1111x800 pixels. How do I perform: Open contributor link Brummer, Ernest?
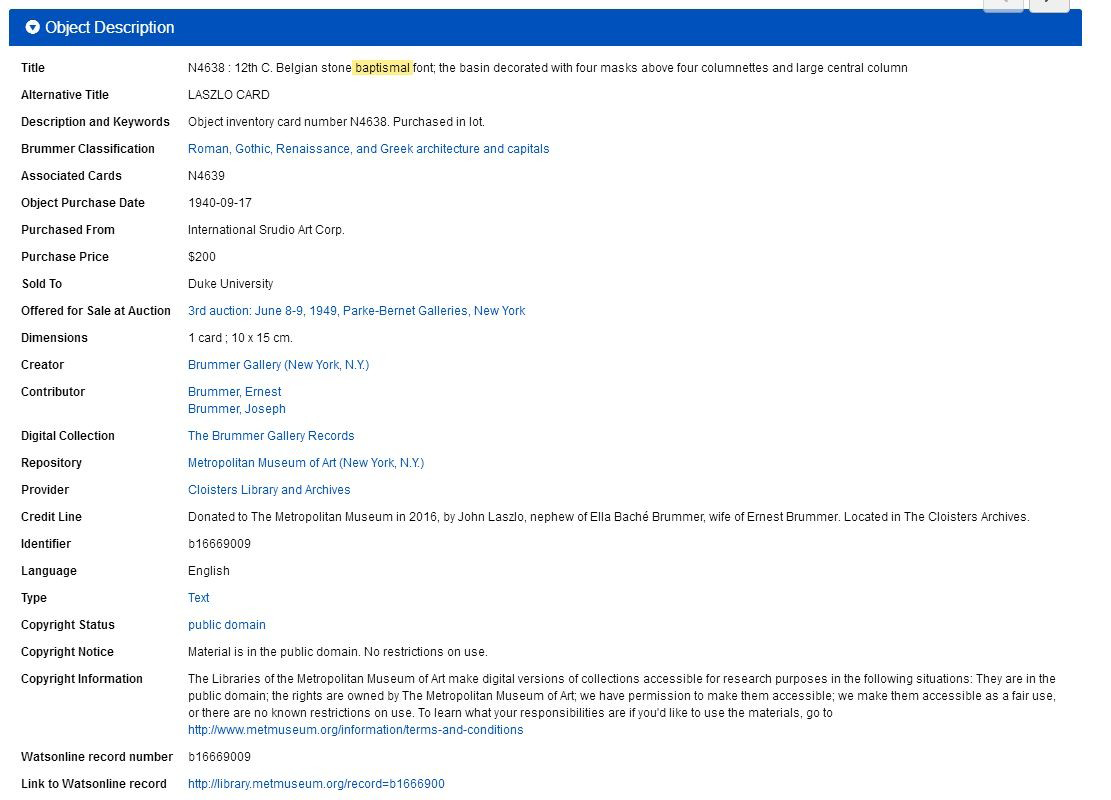pyautogui.click(x=234, y=392)
